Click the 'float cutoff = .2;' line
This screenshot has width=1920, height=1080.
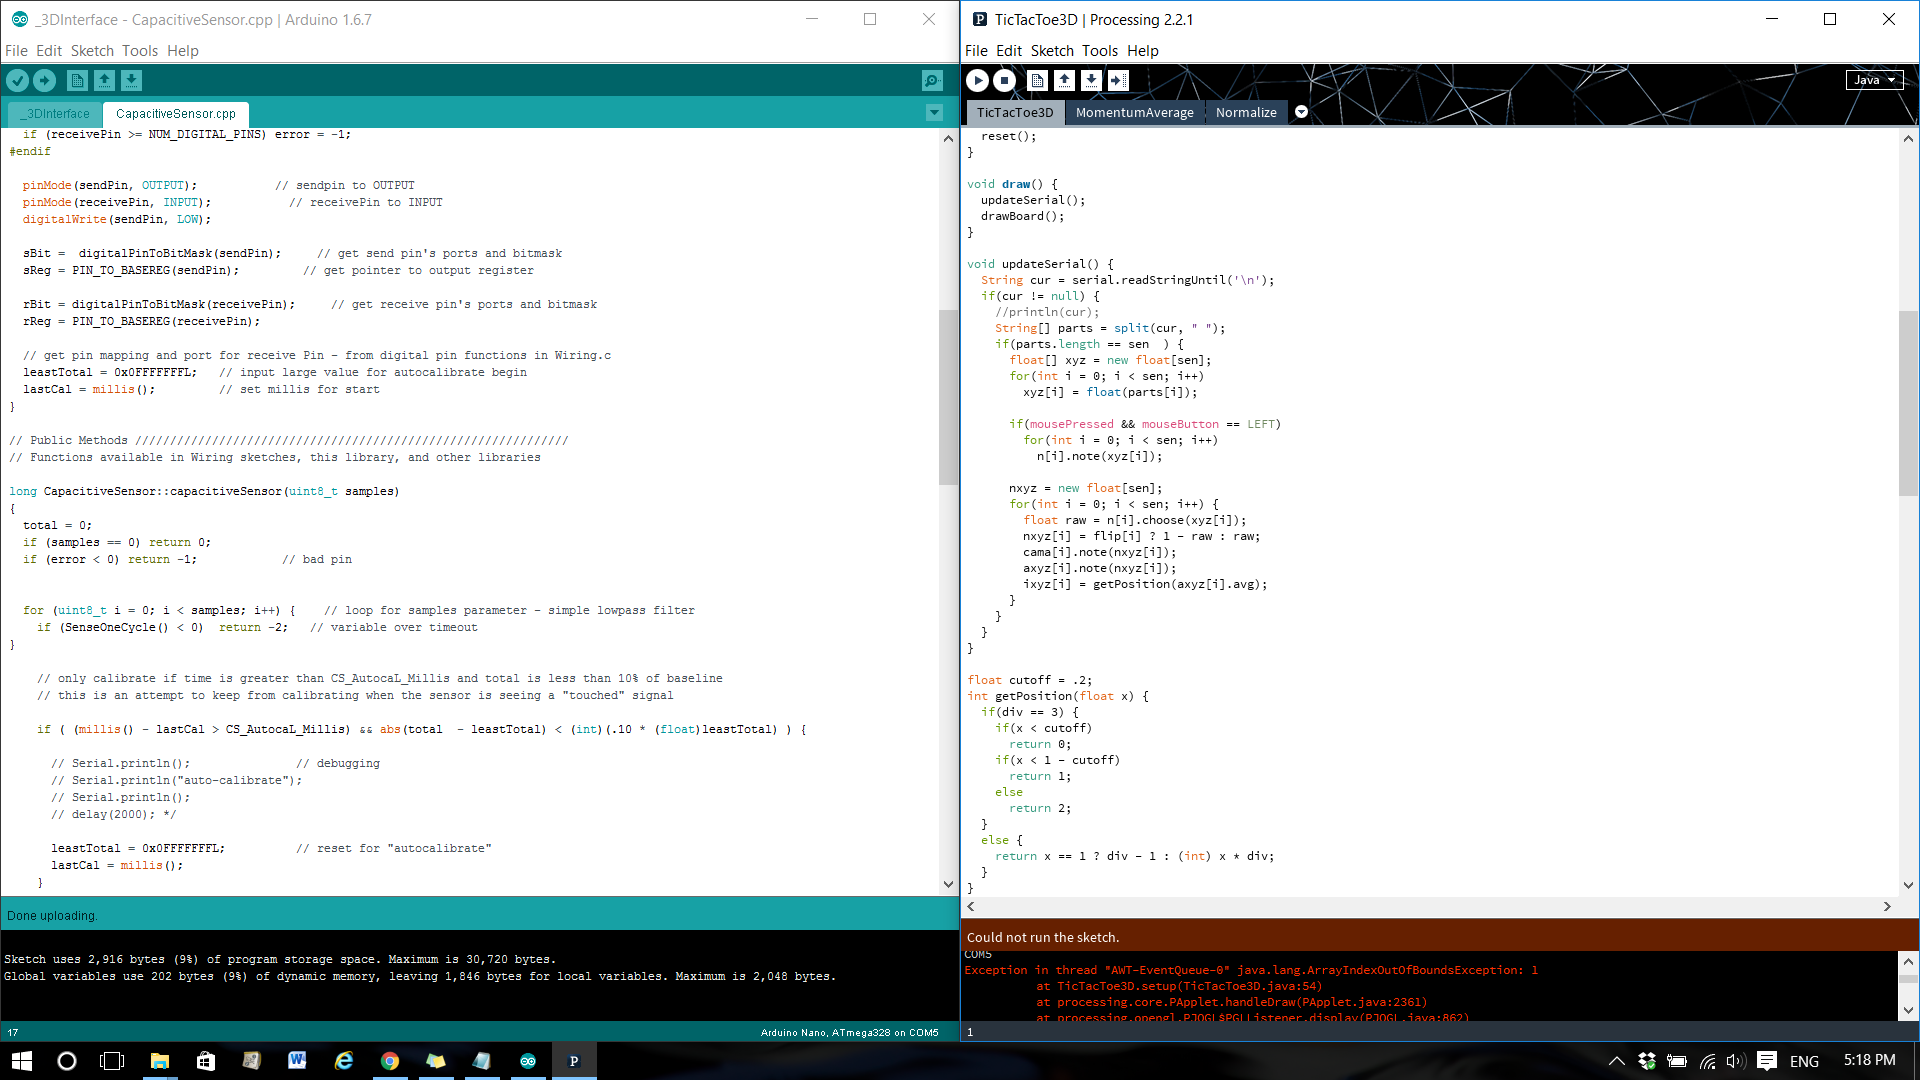point(1030,680)
